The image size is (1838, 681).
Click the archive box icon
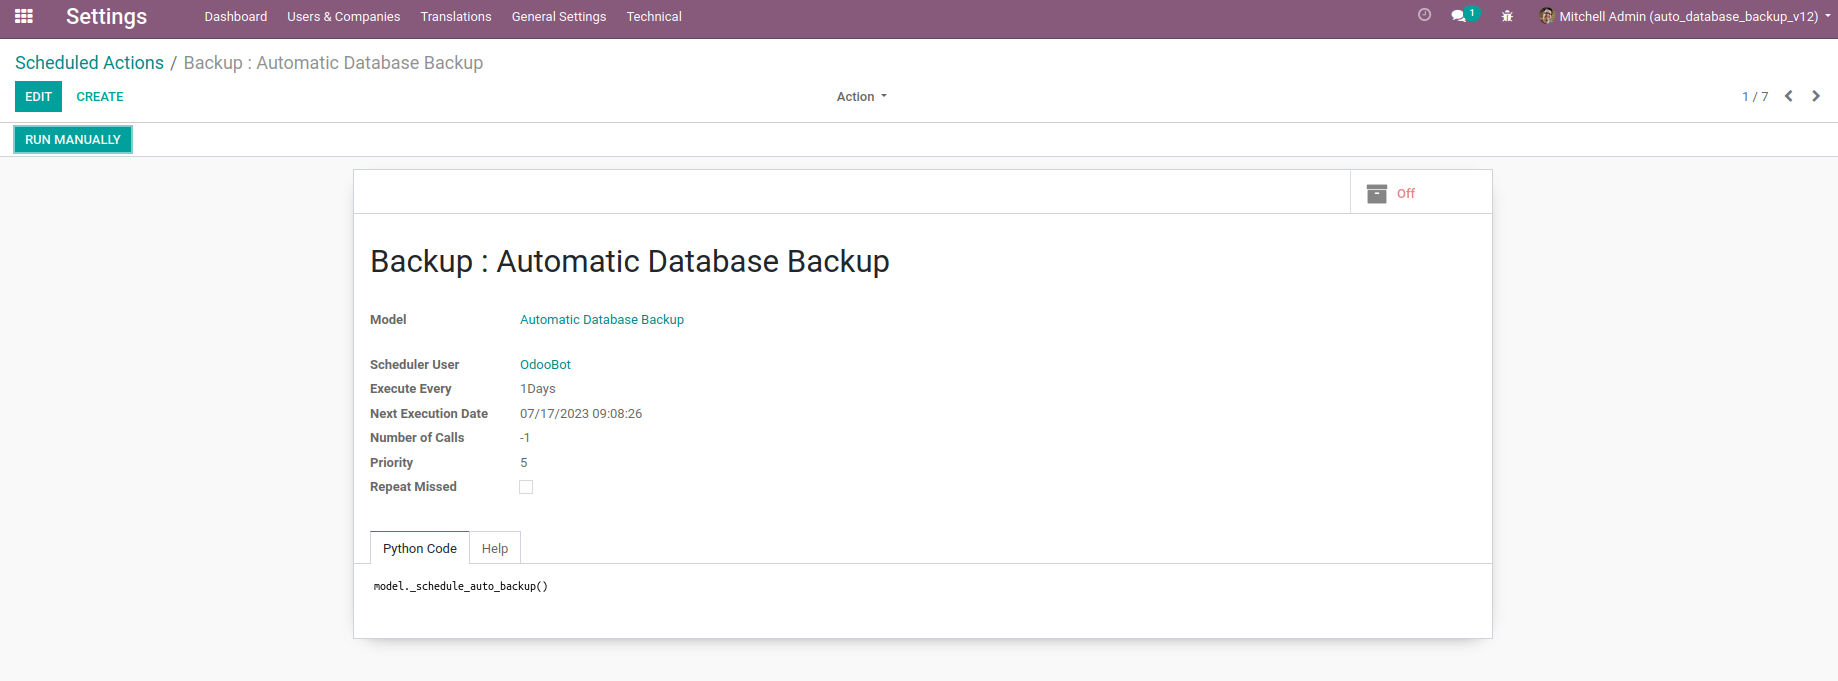(x=1377, y=193)
